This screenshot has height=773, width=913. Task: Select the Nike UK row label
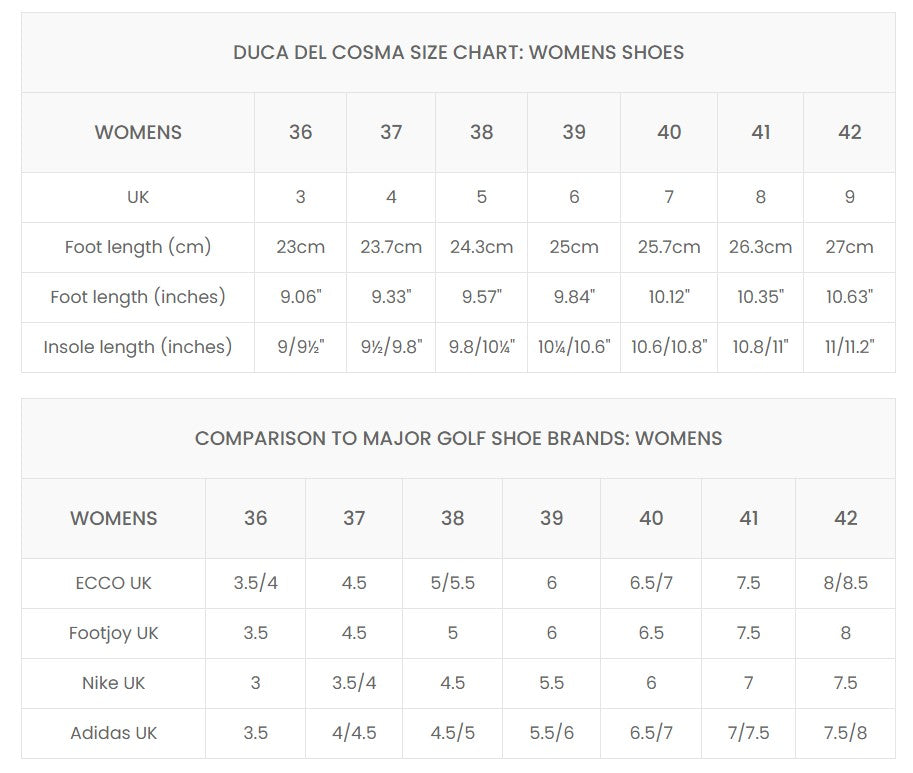pyautogui.click(x=114, y=683)
